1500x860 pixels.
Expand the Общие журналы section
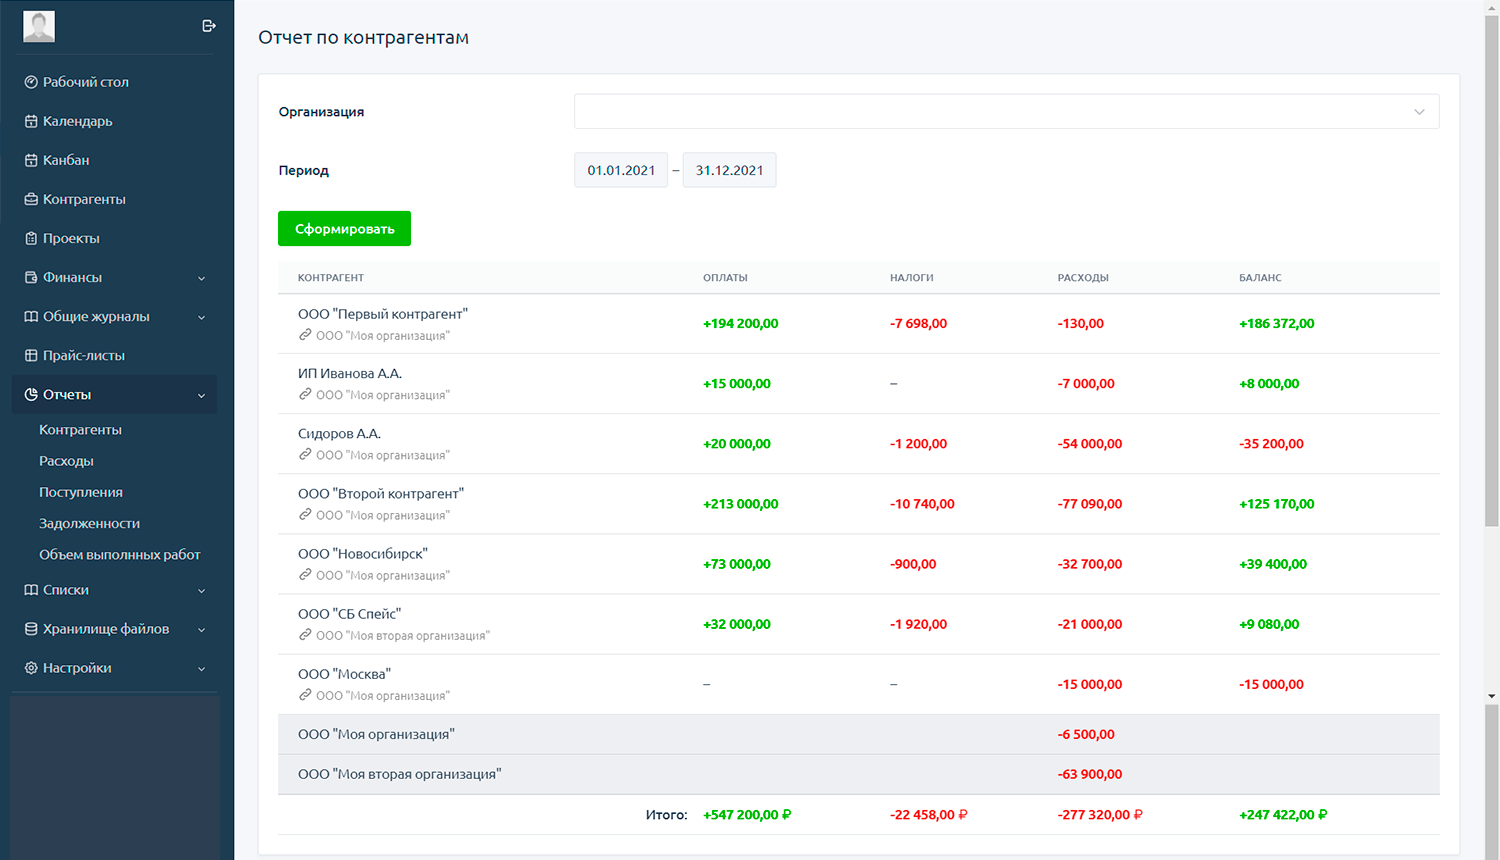115,316
